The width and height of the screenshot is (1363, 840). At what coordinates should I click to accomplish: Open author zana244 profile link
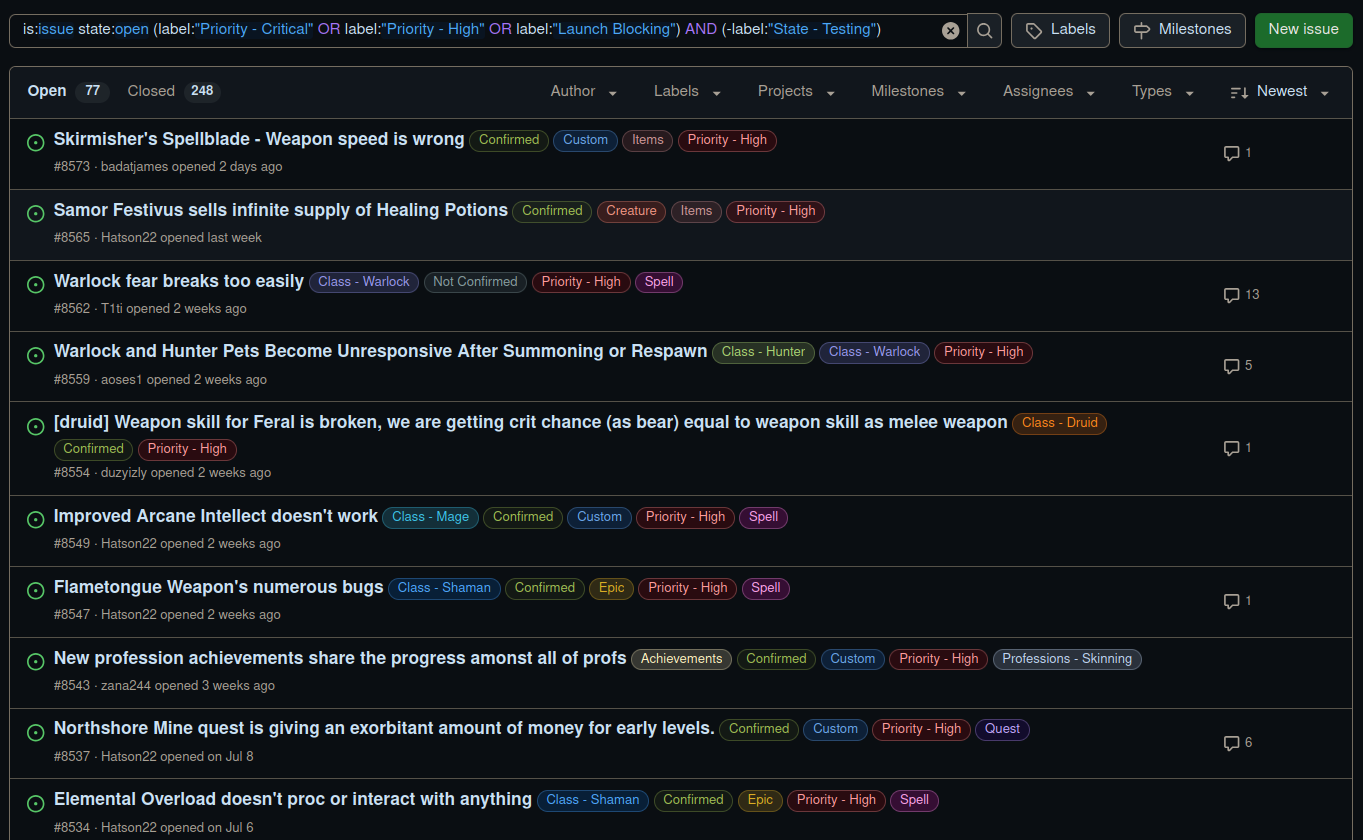pyautogui.click(x=126, y=686)
